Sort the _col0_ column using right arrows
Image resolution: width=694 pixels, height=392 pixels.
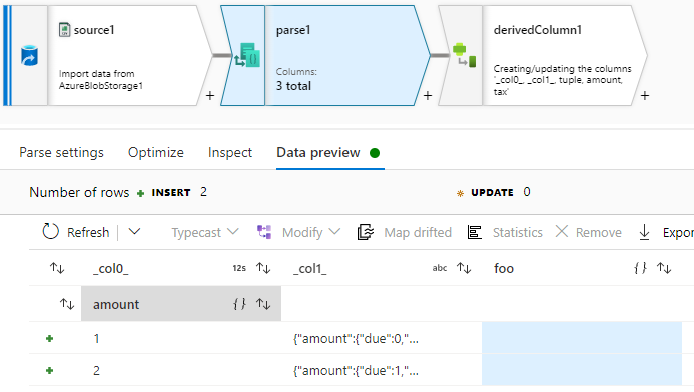pos(263,268)
